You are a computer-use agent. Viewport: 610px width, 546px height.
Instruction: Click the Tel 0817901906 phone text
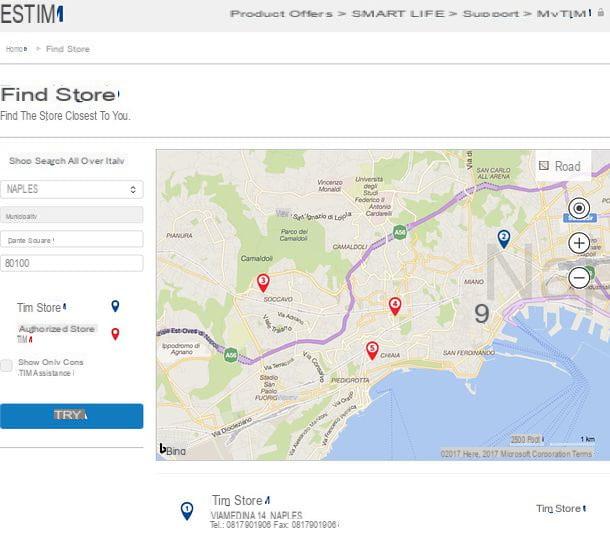[240, 525]
